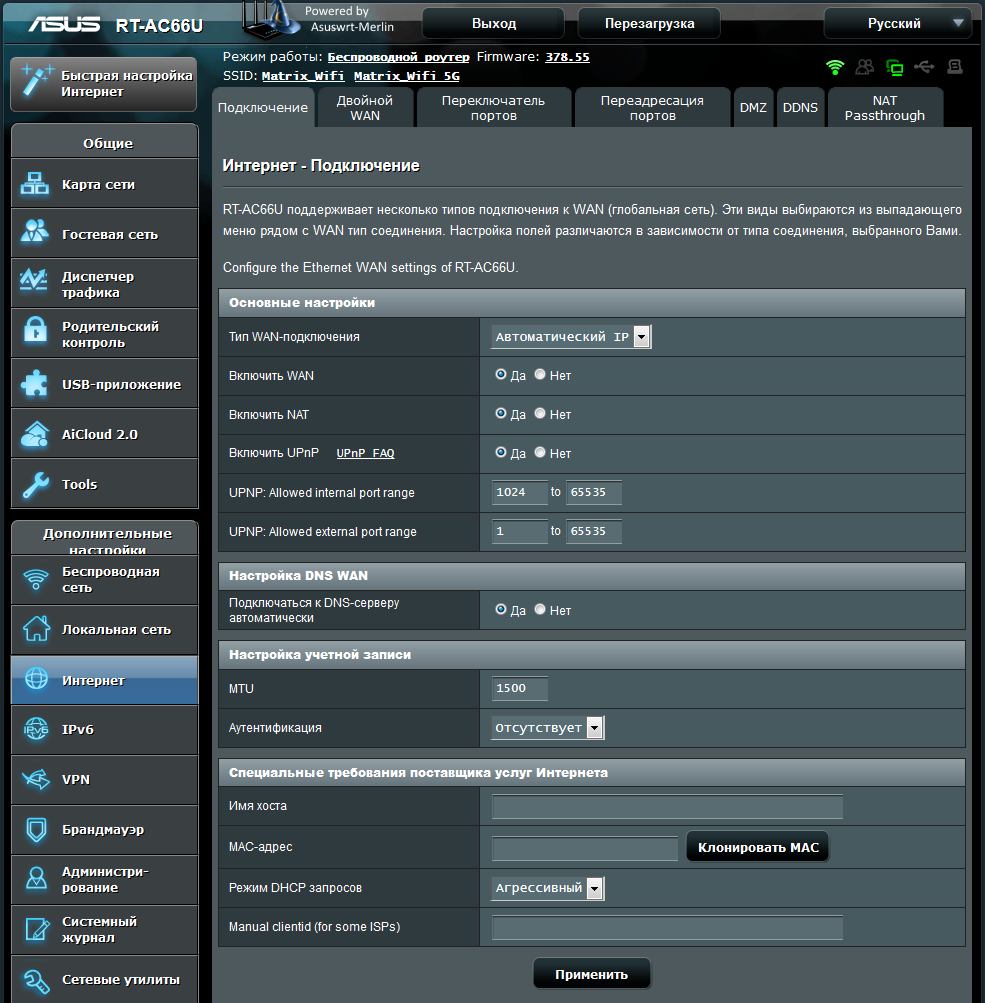Click the Беспроводной роутер mode link

pyautogui.click(x=398, y=57)
